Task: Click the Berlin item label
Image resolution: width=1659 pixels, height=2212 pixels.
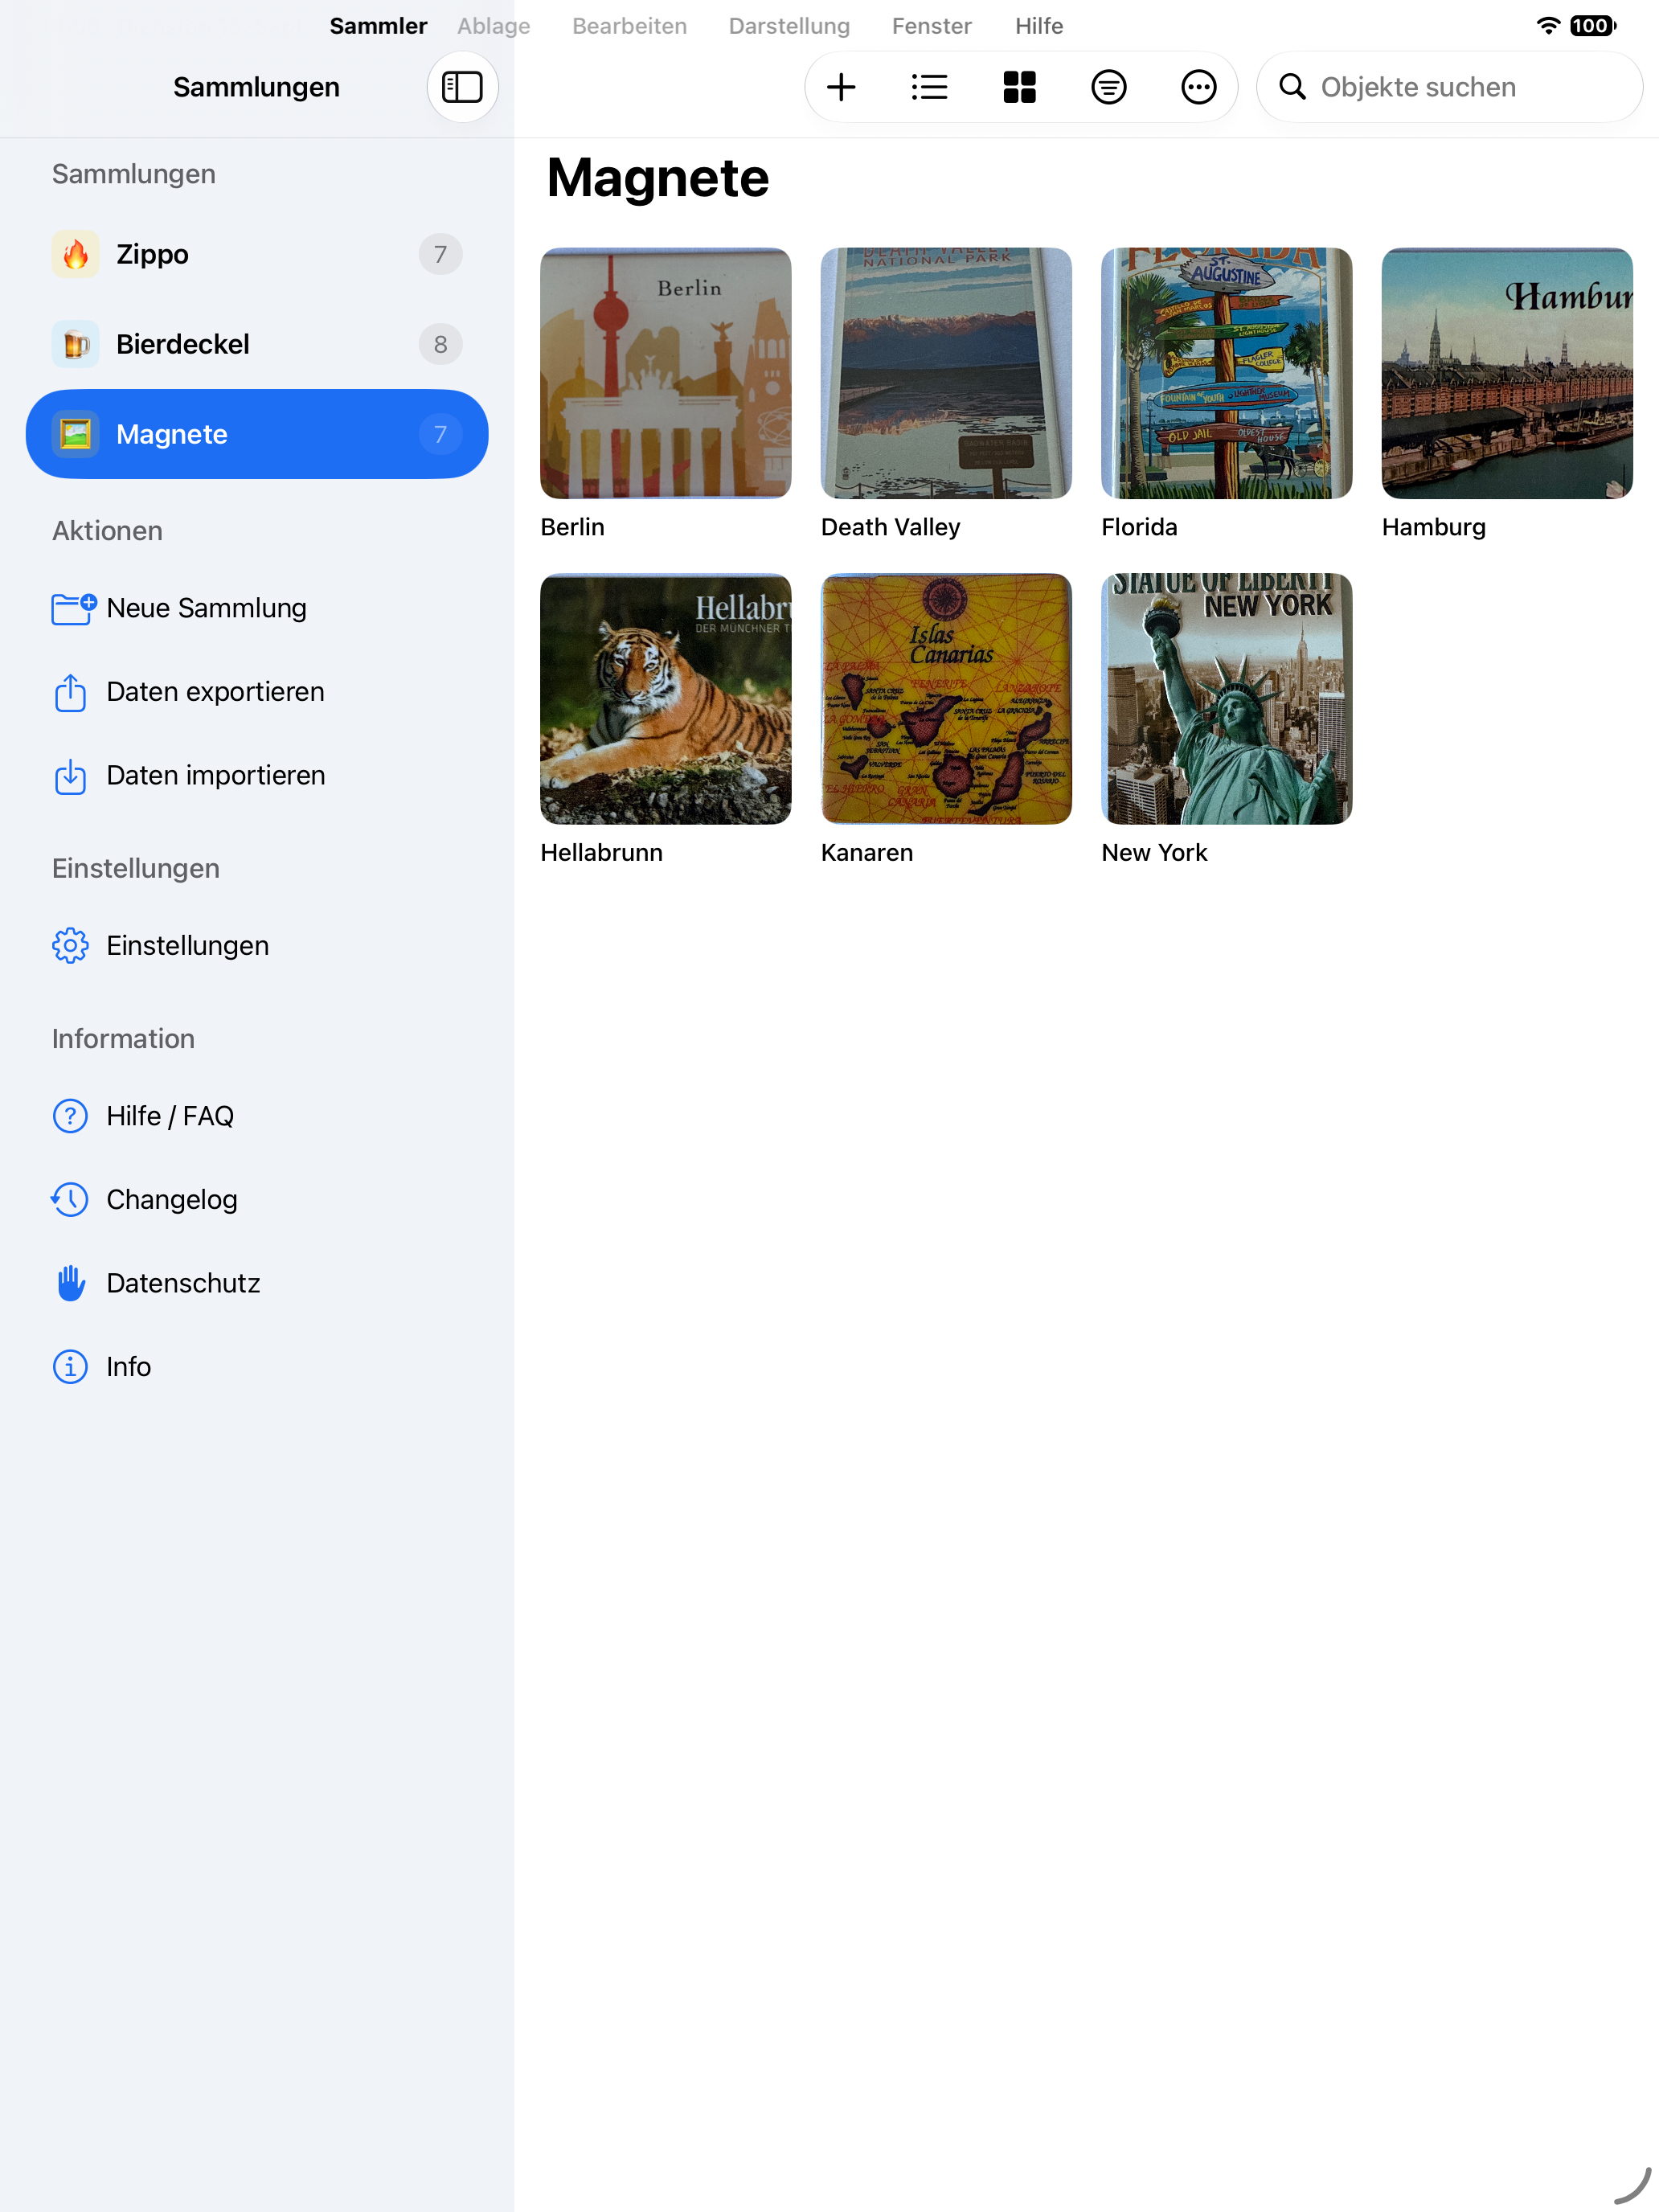Action: (572, 527)
